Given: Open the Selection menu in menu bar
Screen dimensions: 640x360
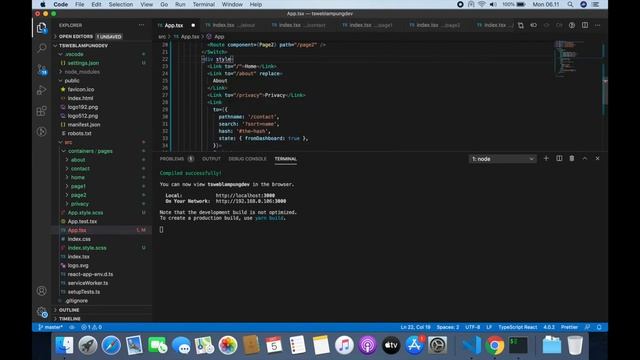Looking at the screenshot, I should tap(120, 4).
